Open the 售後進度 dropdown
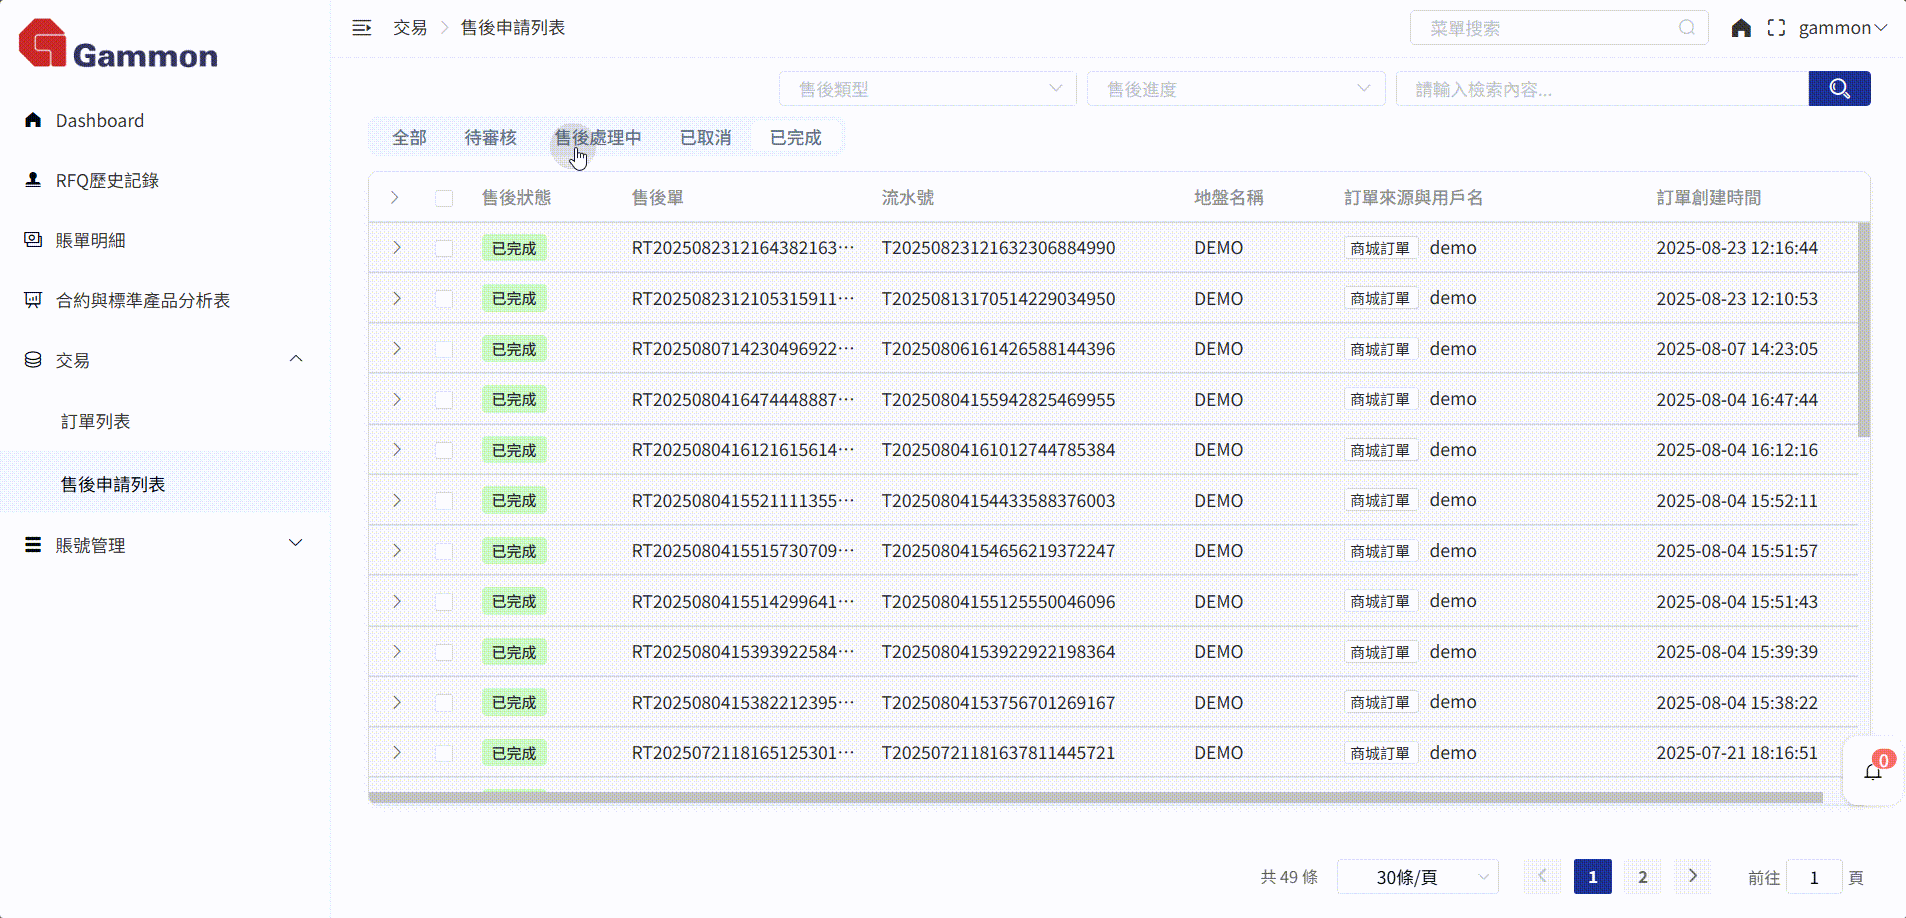This screenshot has width=1906, height=918. click(x=1235, y=89)
